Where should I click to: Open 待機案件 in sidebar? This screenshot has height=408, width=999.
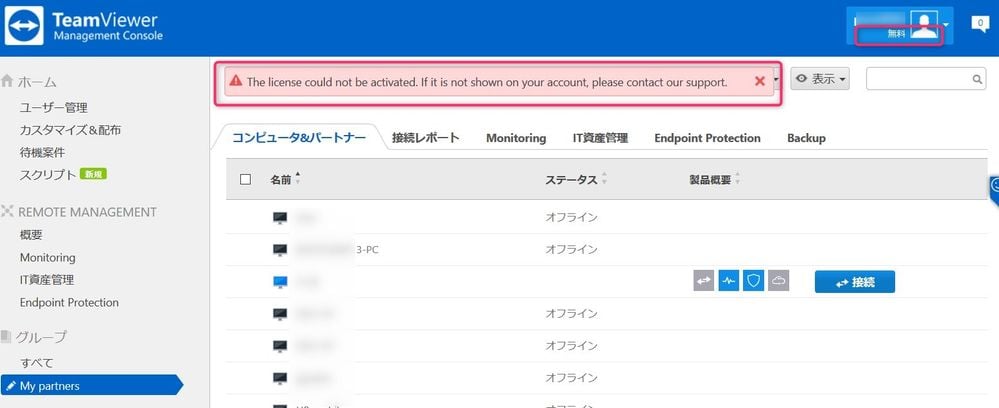[42, 152]
